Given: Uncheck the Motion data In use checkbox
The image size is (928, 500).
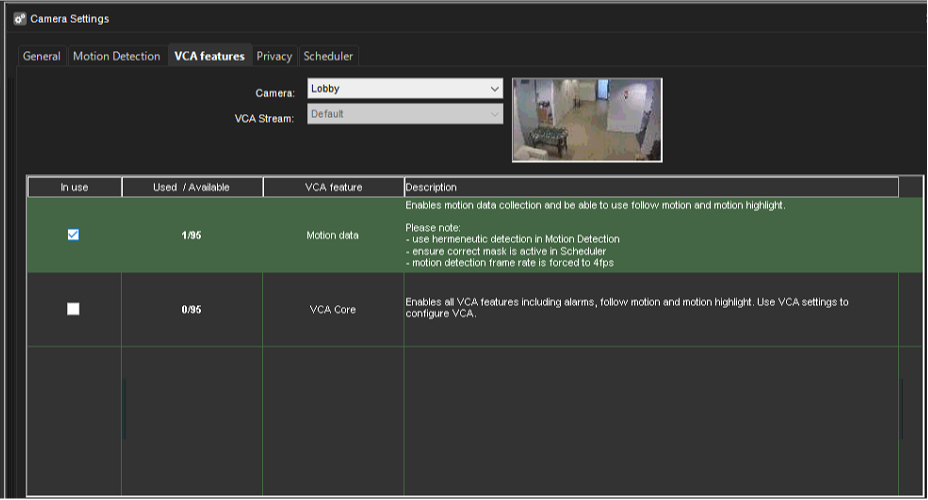Looking at the screenshot, I should (x=73, y=235).
